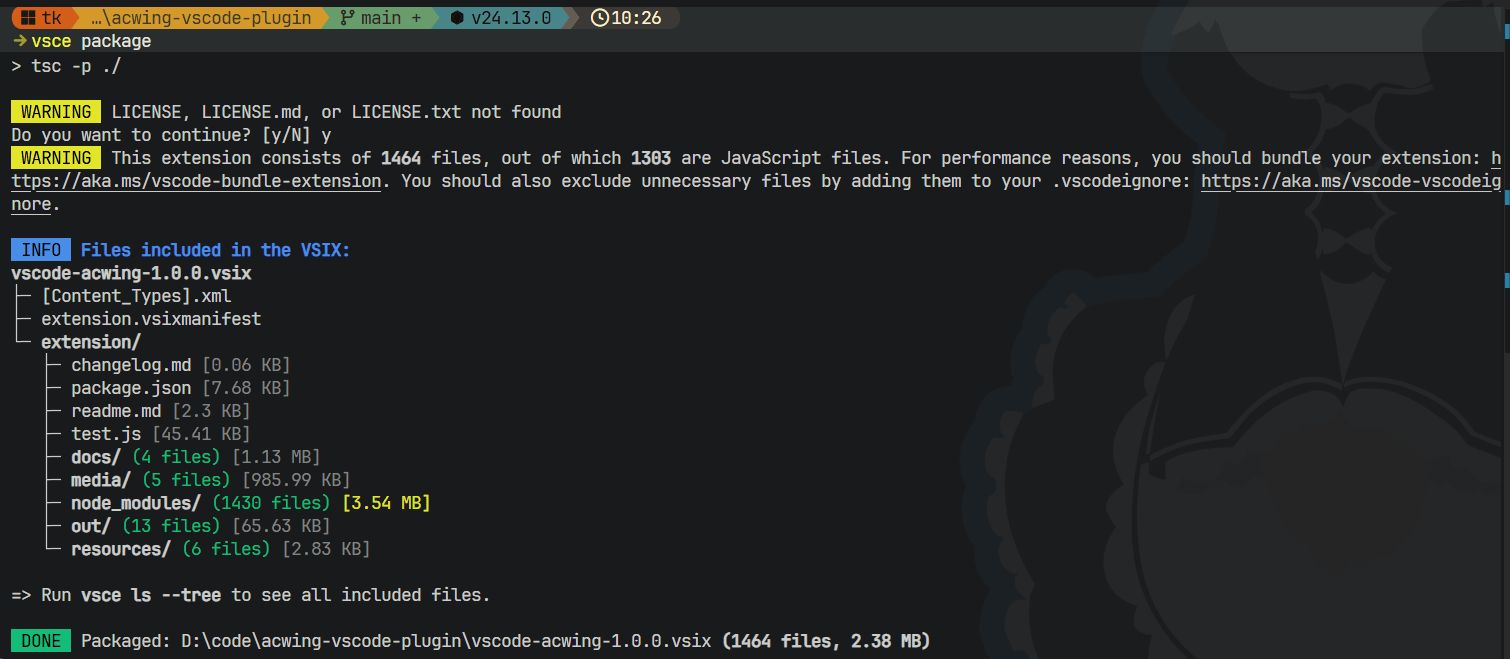Click the terminal vertical scrollbar
The image size is (1510, 659).
(x=1505, y=329)
